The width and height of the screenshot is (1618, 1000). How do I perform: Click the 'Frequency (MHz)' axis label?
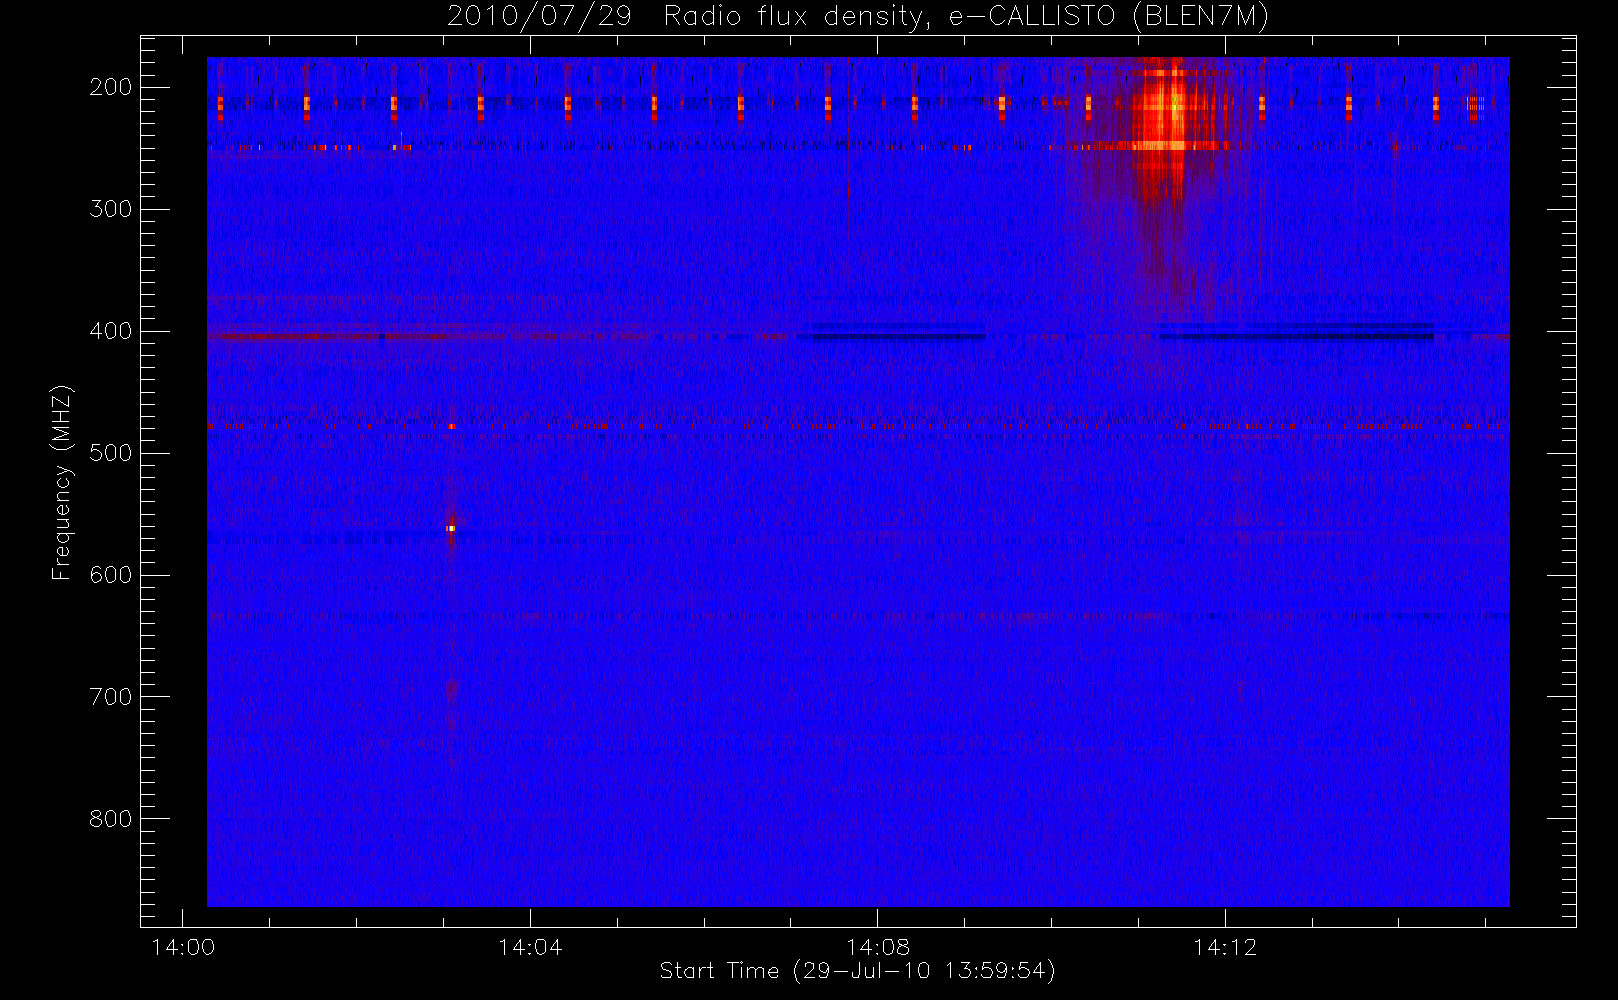pyautogui.click(x=62, y=482)
